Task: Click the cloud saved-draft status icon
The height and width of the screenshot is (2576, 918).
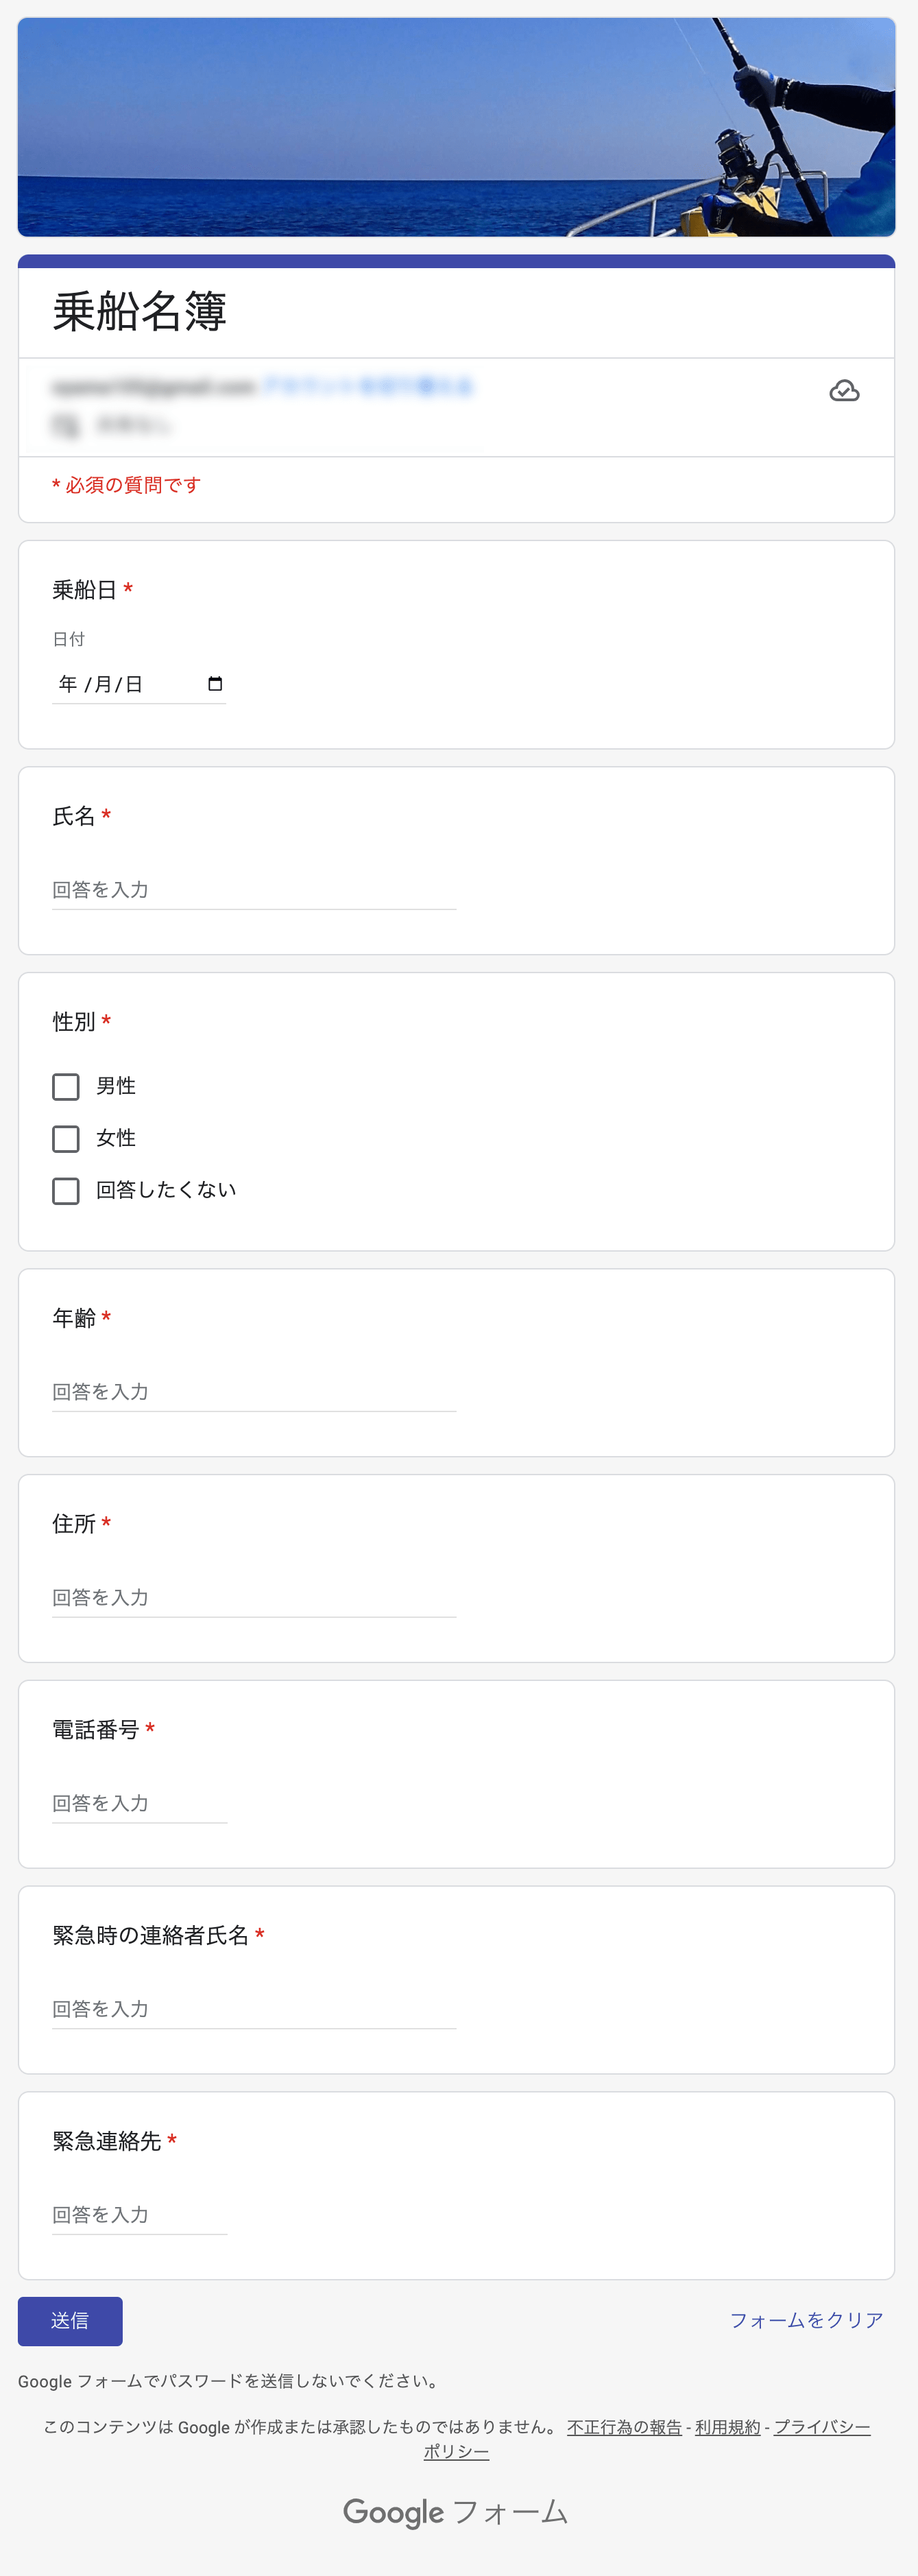Action: [x=844, y=391]
